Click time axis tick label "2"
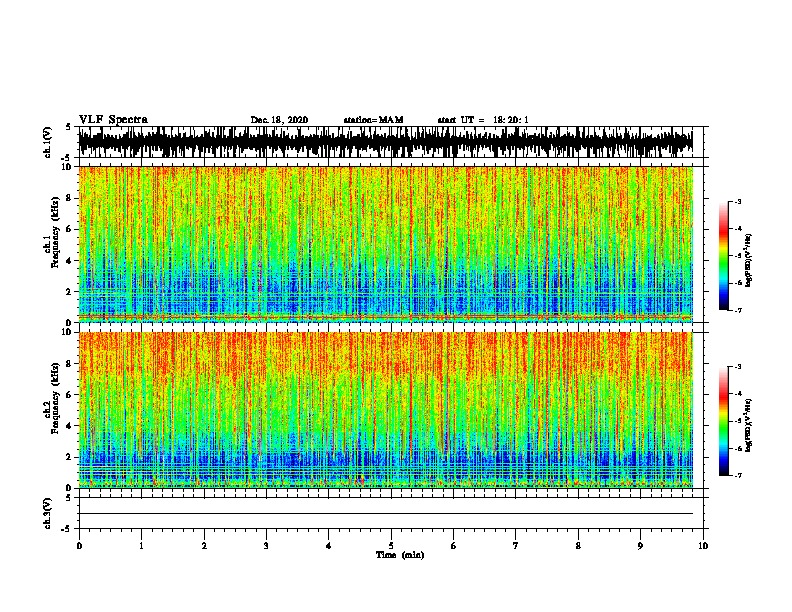Image resolution: width=792 pixels, height=612 pixels. click(204, 546)
